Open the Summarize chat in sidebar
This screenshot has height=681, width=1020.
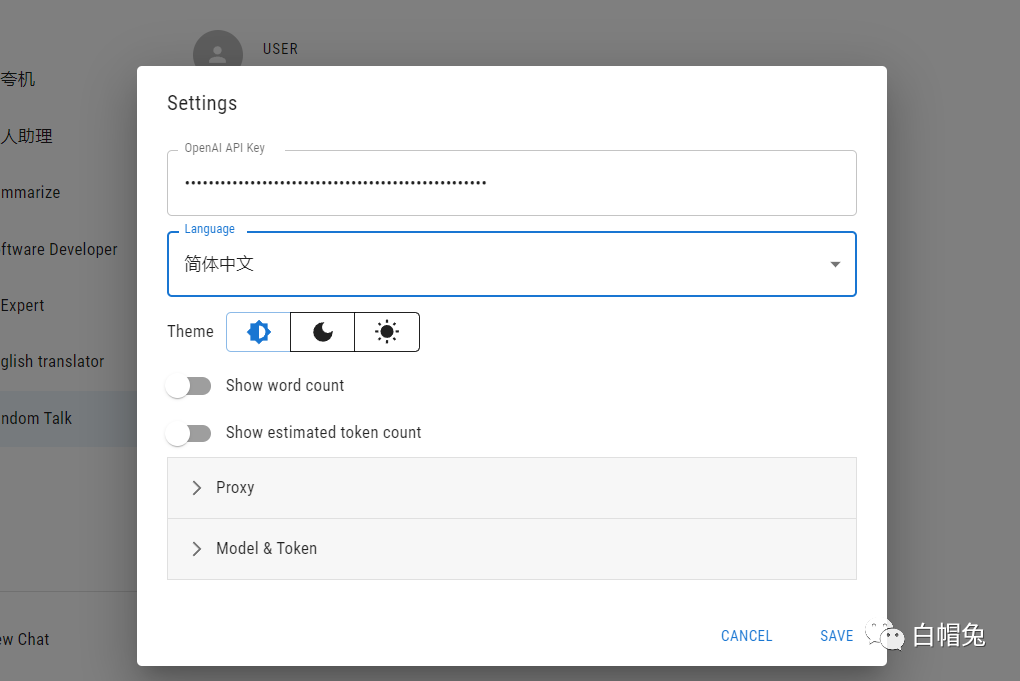click(68, 193)
